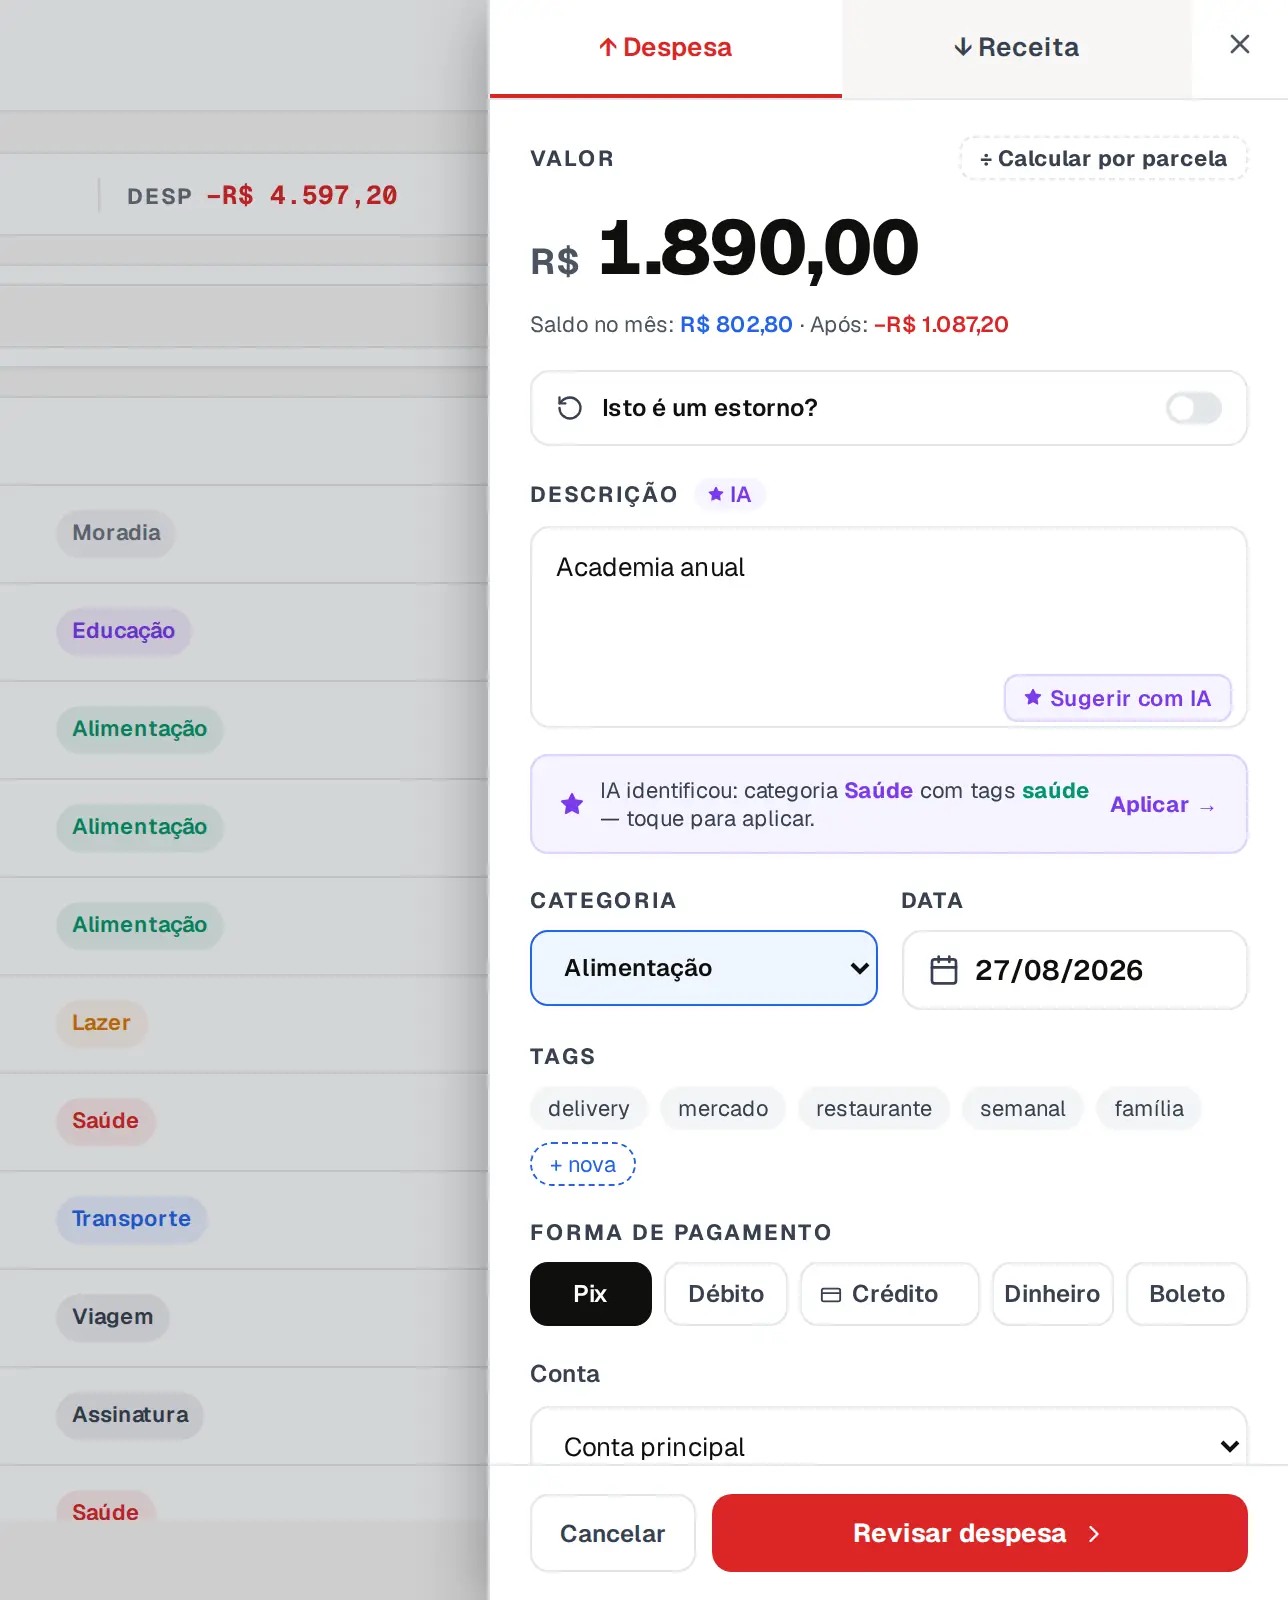
Task: Select the Despesa tab
Action: click(x=665, y=48)
